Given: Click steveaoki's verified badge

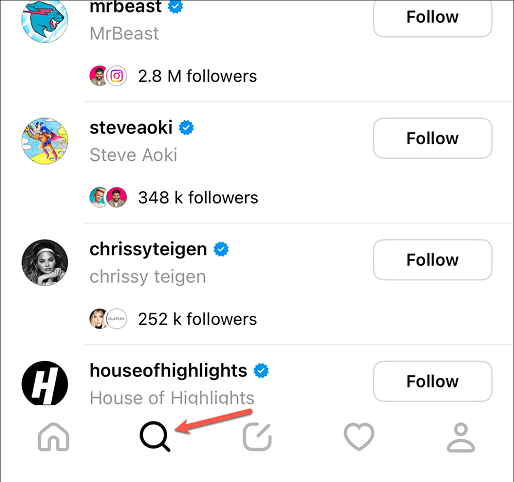Looking at the screenshot, I should [x=186, y=128].
